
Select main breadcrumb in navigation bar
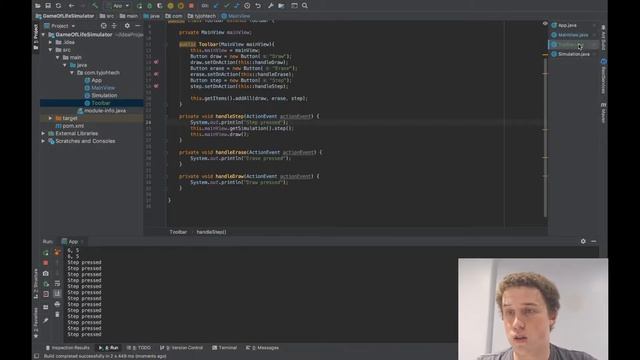pos(129,16)
